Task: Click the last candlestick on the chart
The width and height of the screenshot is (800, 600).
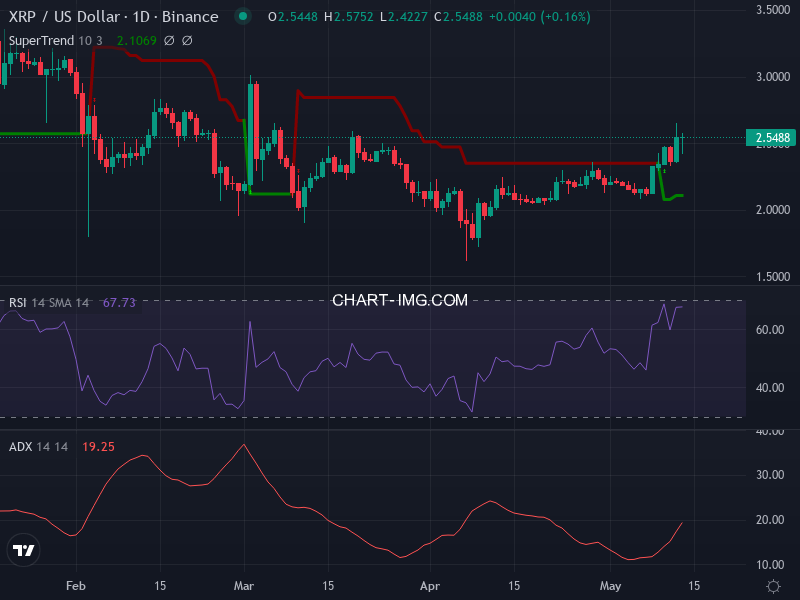Action: click(x=683, y=143)
